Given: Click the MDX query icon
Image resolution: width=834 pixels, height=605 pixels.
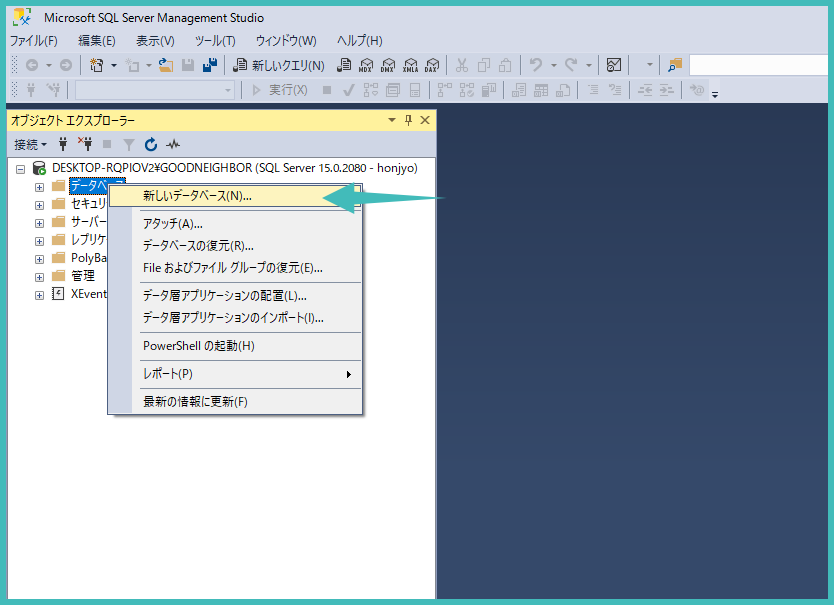Looking at the screenshot, I should pyautogui.click(x=366, y=65).
